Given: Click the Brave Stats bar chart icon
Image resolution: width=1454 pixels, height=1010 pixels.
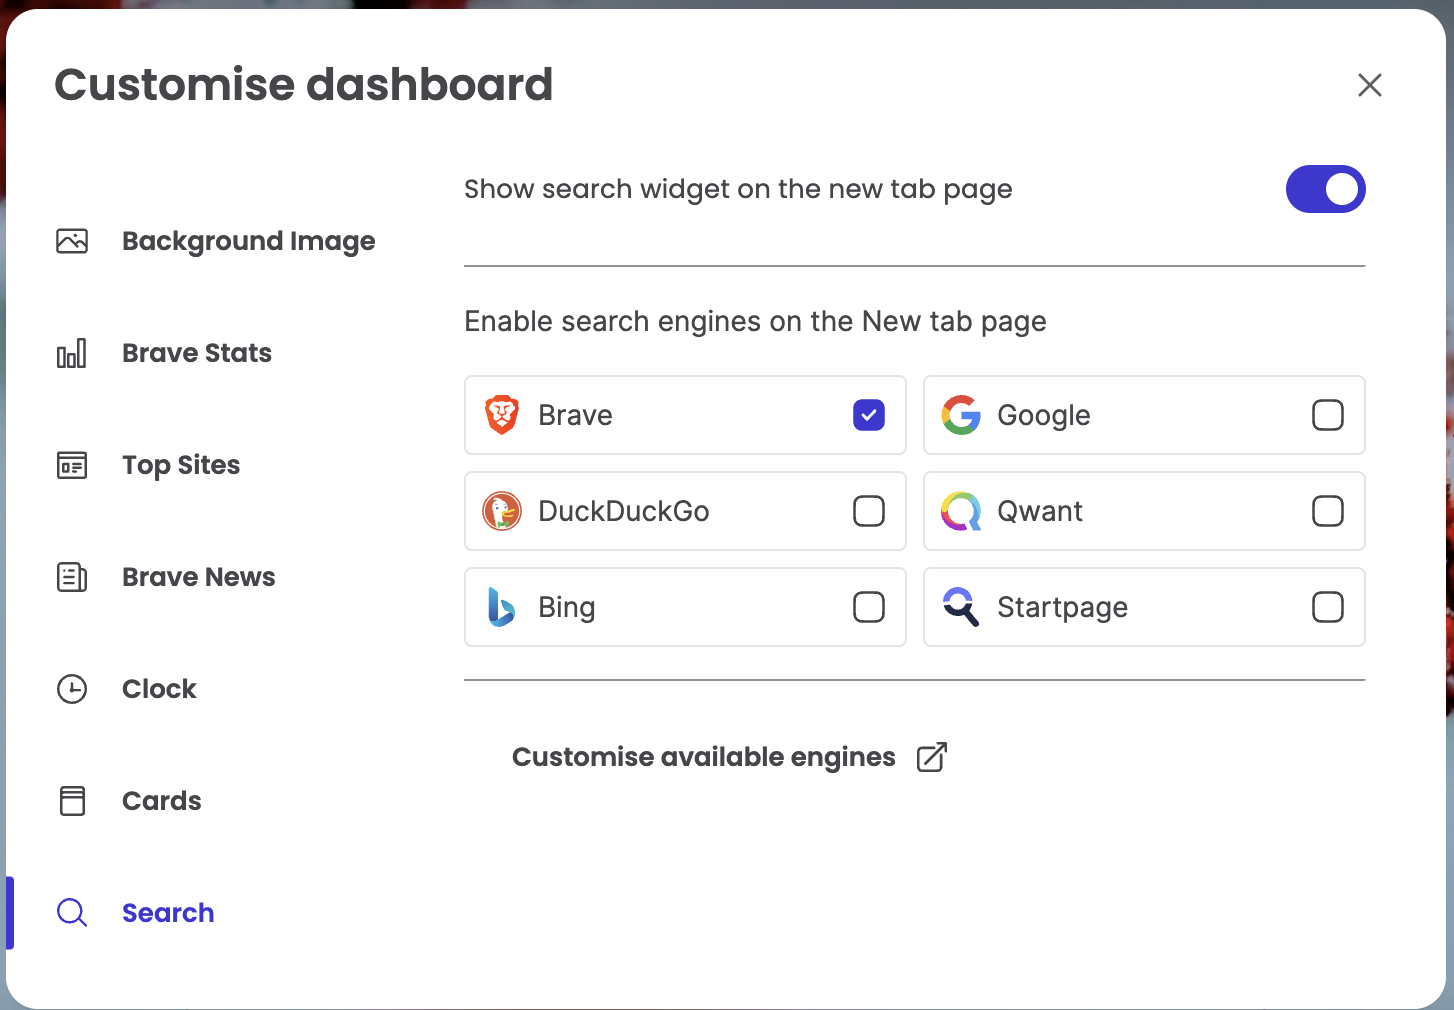Looking at the screenshot, I should click(x=72, y=353).
